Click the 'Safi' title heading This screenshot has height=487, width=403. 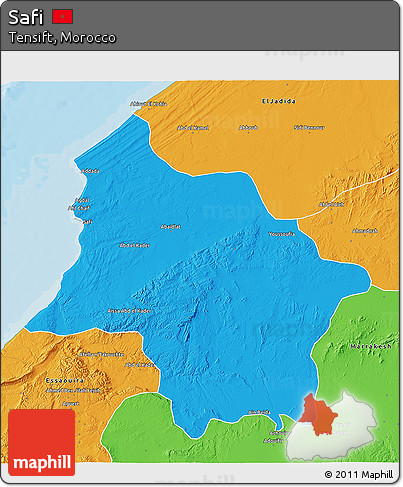click(26, 17)
